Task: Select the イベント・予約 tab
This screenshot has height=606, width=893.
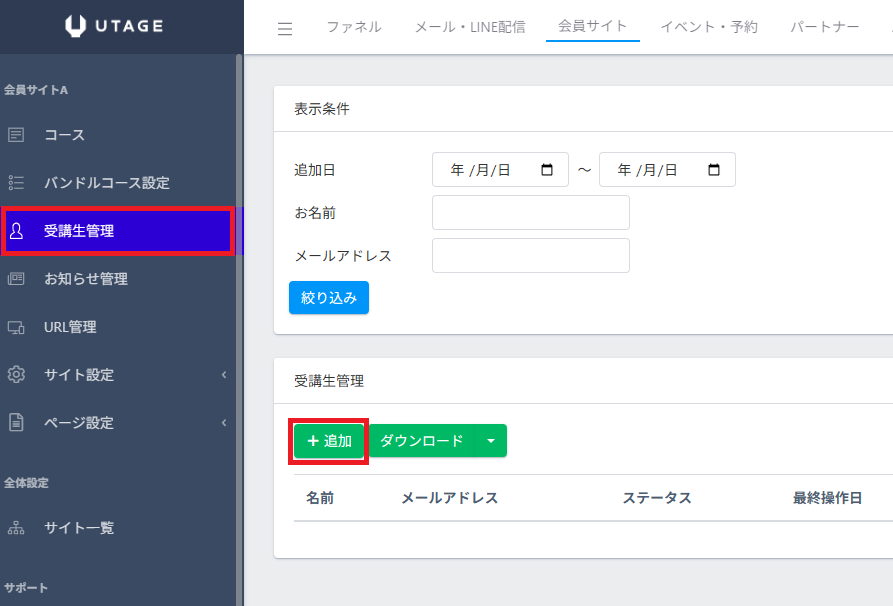Action: pyautogui.click(x=709, y=27)
